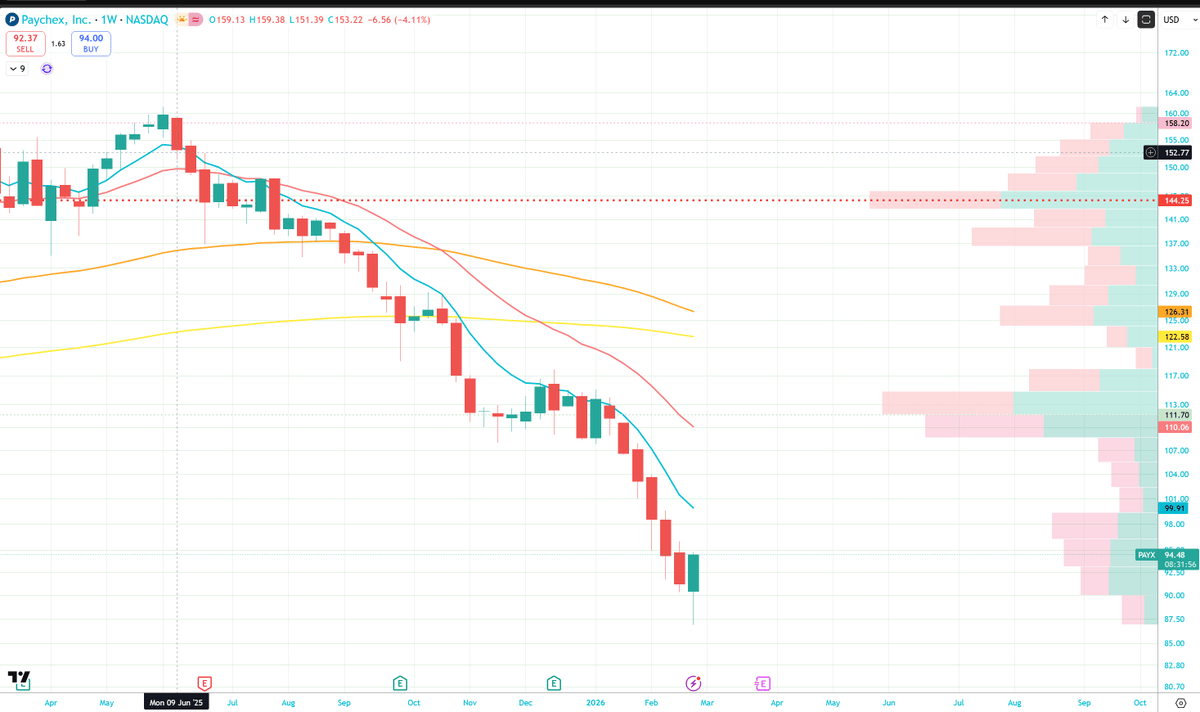Expand the collapsed 9 indicators legend
1200x712 pixels.
[17, 69]
